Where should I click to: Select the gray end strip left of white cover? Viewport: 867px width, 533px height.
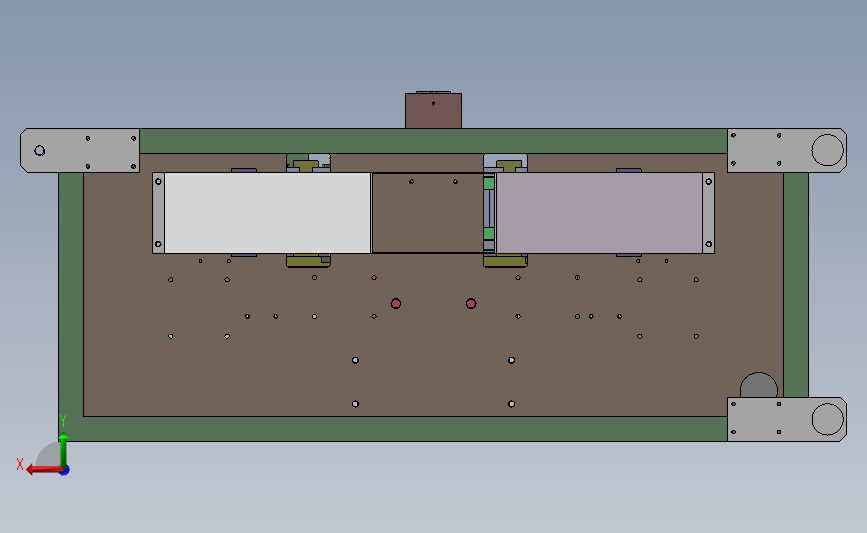[x=158, y=213]
